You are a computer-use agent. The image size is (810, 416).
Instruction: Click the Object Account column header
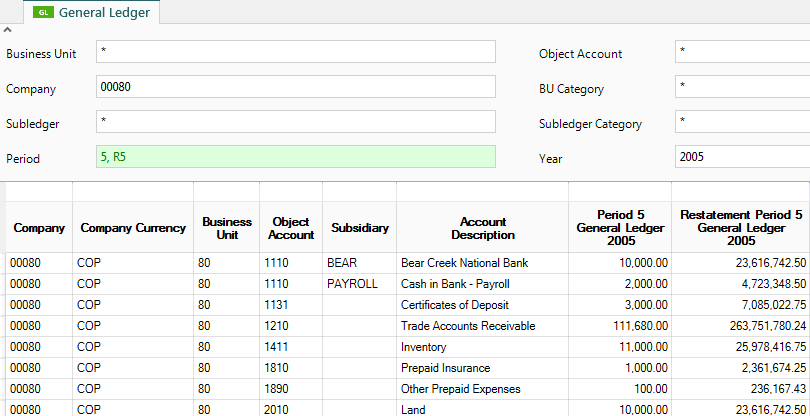pos(291,228)
